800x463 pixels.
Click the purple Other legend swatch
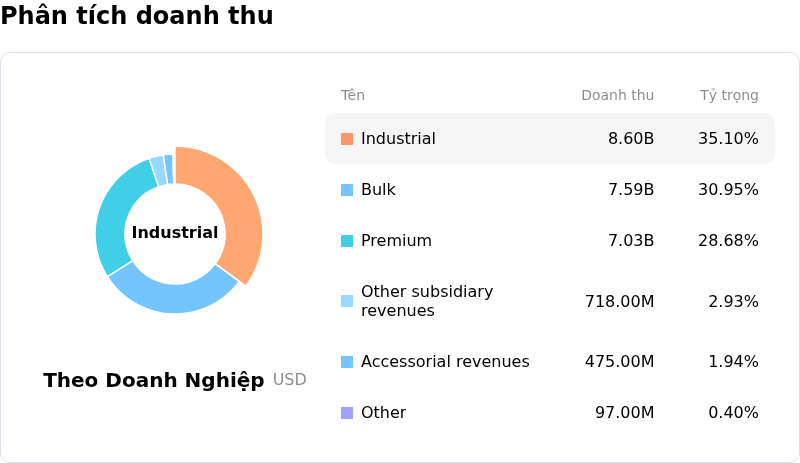pos(347,413)
